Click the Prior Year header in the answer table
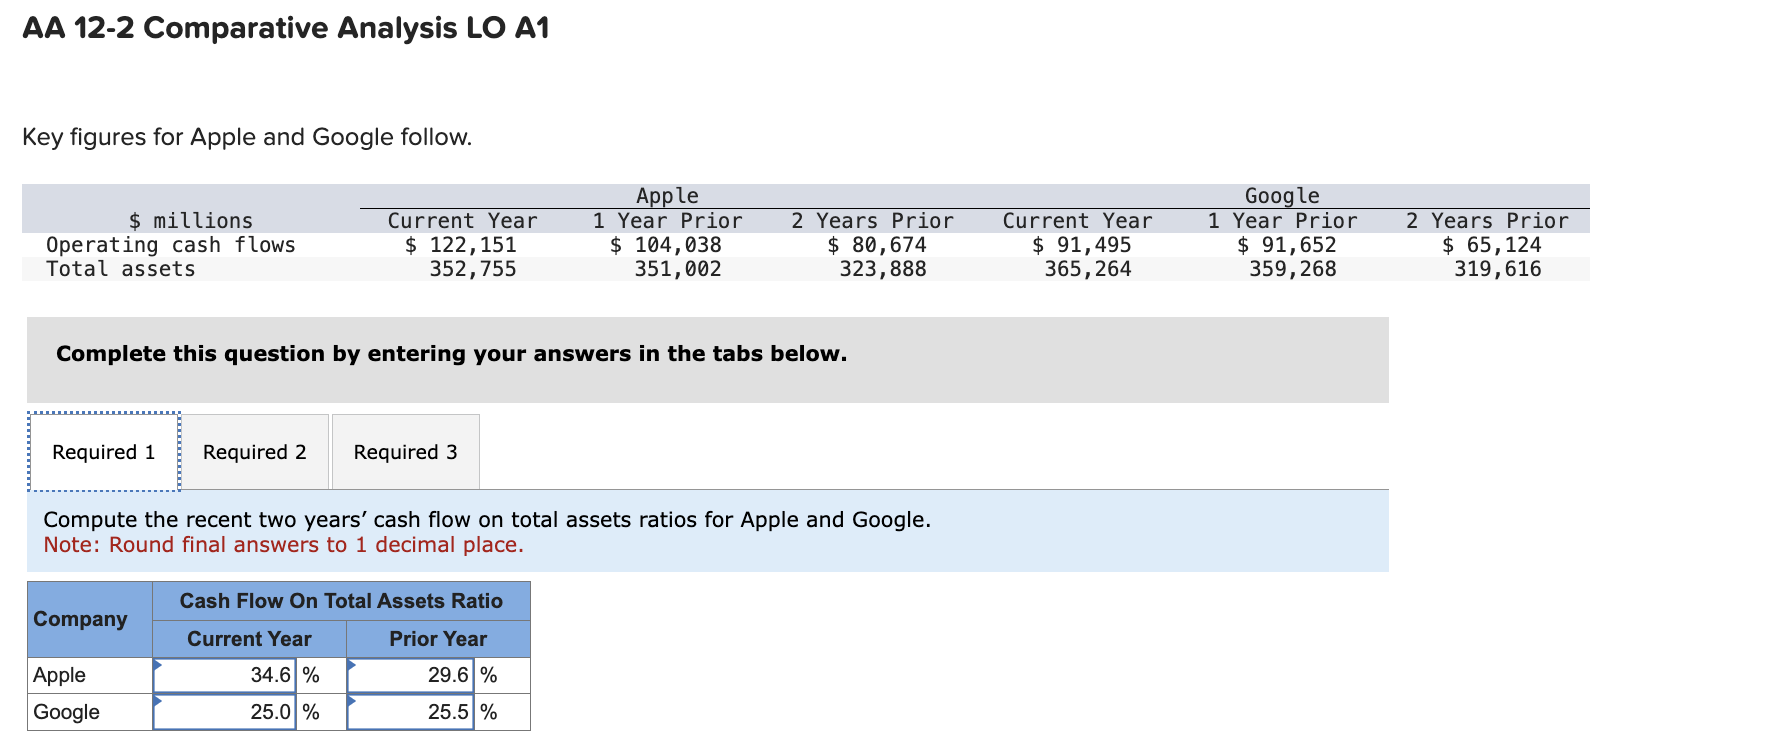Viewport: 1788px width, 746px height. 438,639
